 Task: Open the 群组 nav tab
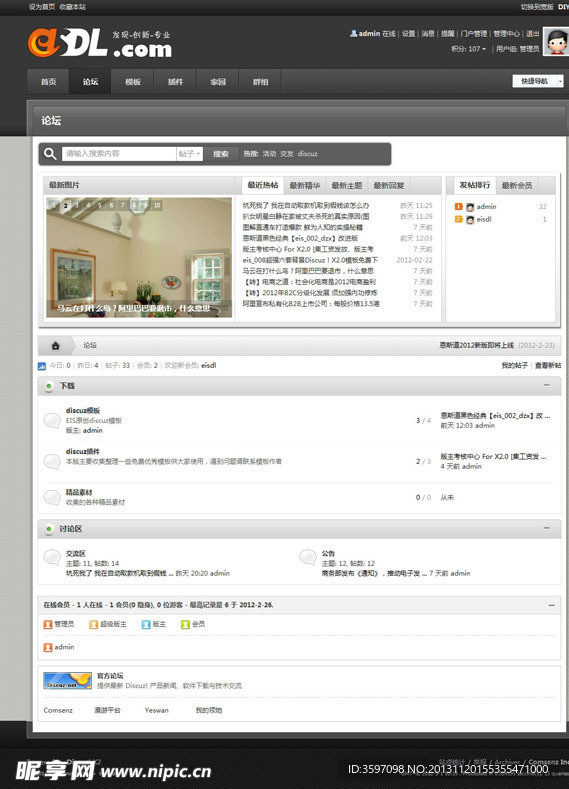[260, 82]
